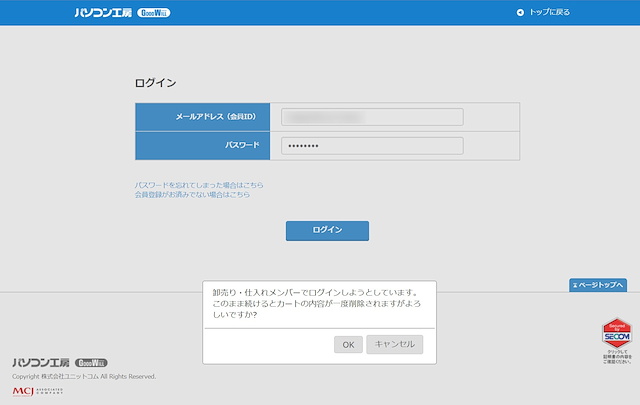640x405 pixels.
Task: Select the ログイン page heading text
Action: 156,83
